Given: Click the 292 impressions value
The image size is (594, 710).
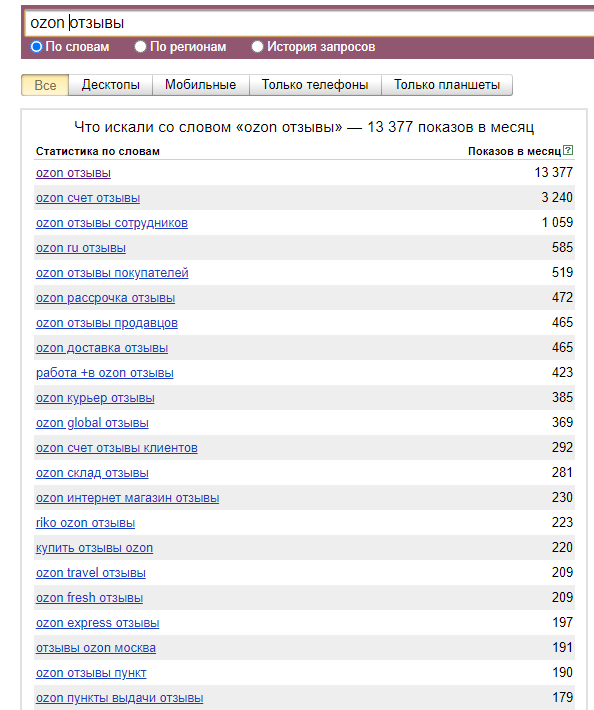Looking at the screenshot, I should click(x=563, y=447).
